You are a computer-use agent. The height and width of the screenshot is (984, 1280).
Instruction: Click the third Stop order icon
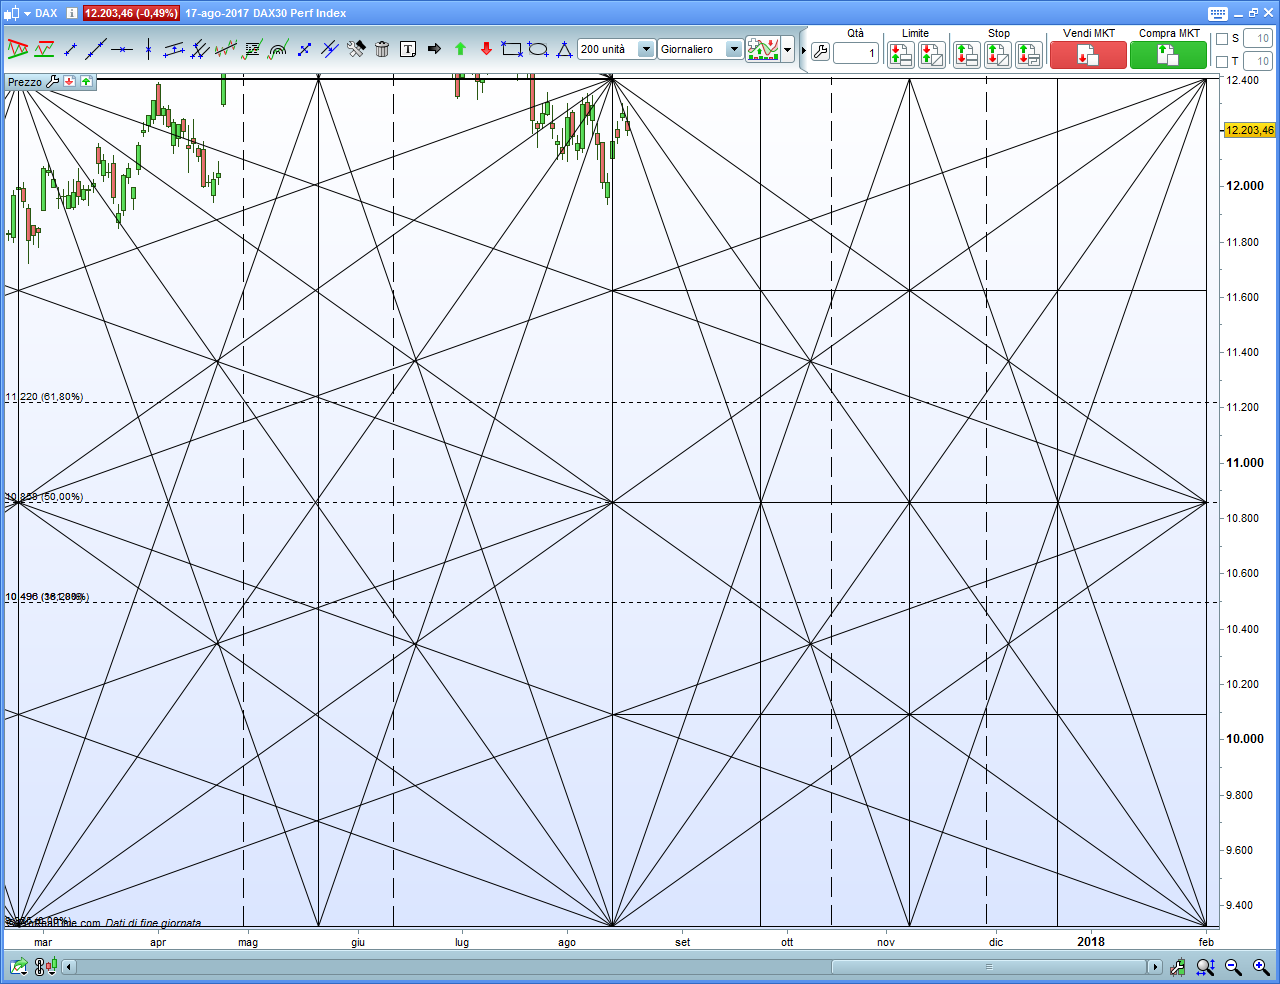1028,55
